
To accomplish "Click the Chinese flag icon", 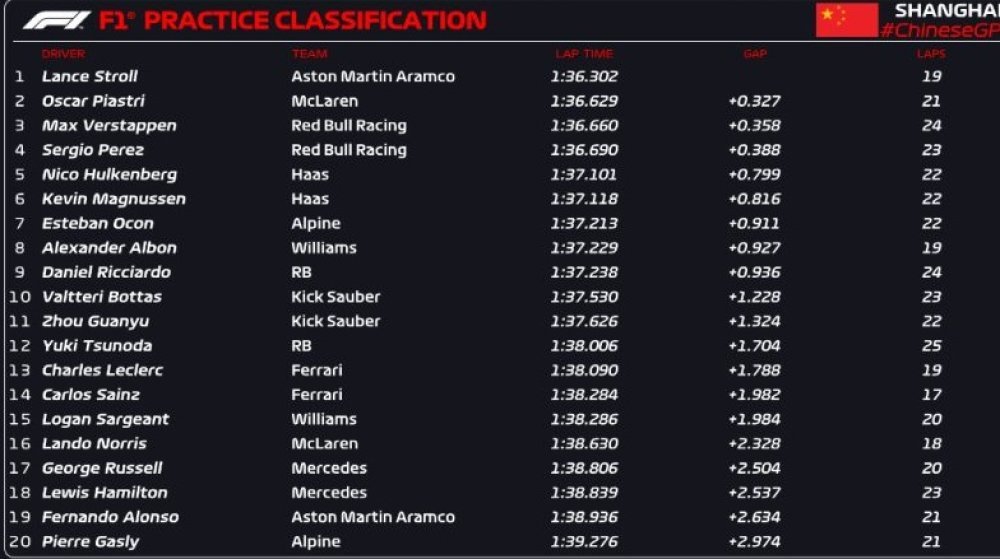I will 846,20.
